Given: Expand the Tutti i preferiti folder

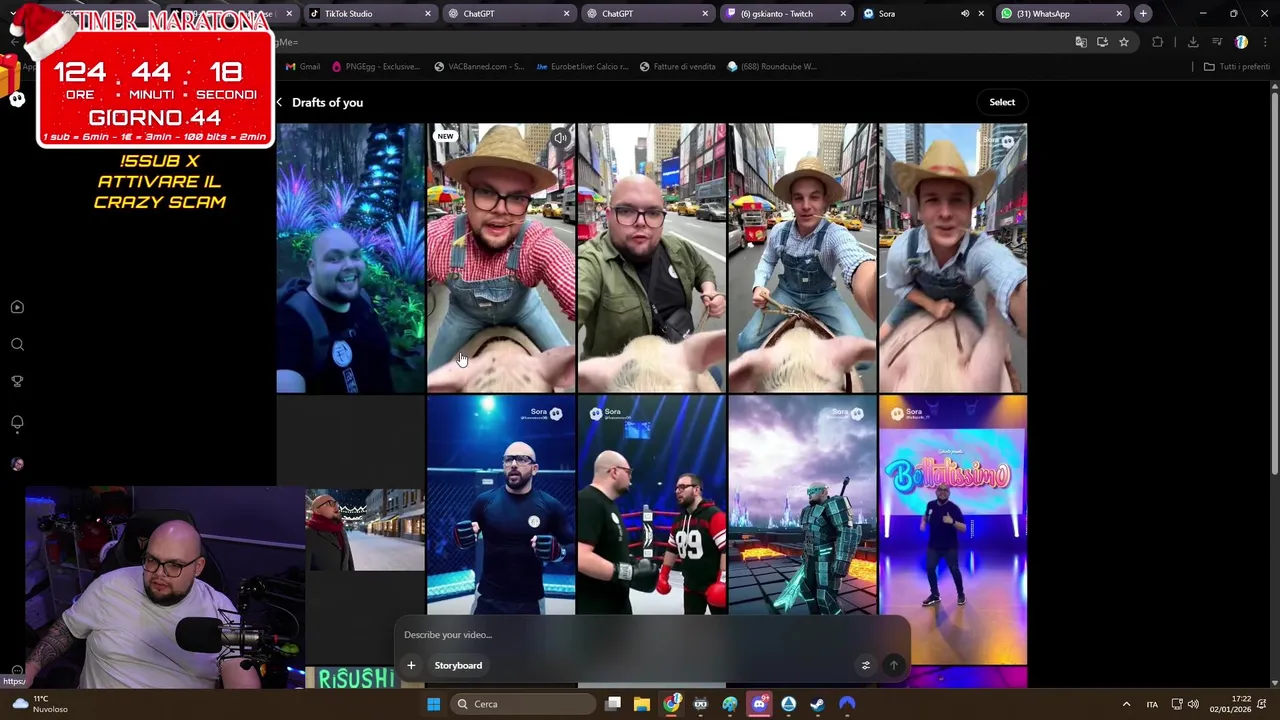Looking at the screenshot, I should click(x=1236, y=67).
